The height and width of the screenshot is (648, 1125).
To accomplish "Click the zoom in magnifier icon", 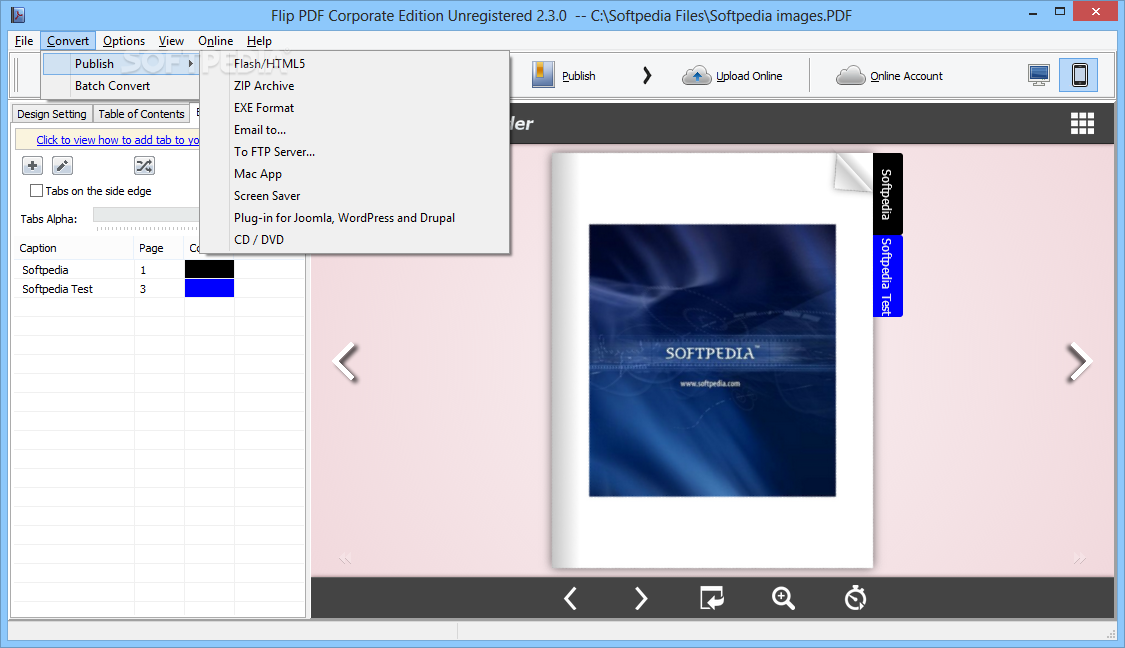I will click(x=783, y=598).
